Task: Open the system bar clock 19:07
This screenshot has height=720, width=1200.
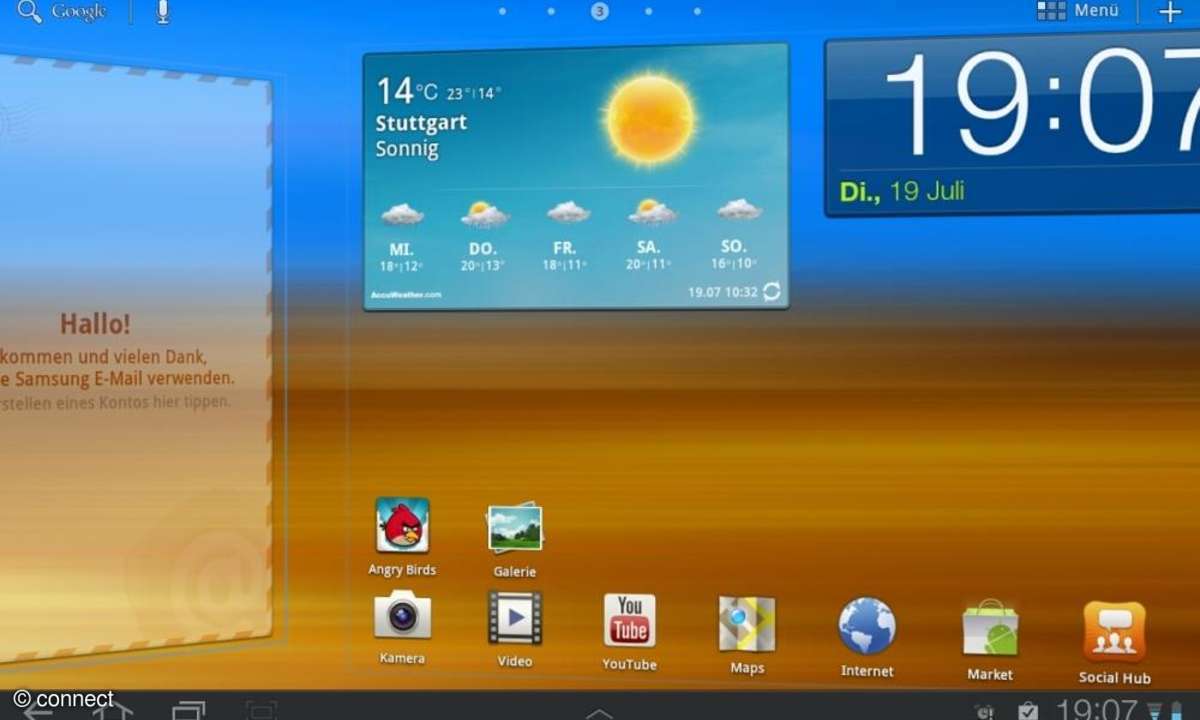Action: [x=1097, y=710]
